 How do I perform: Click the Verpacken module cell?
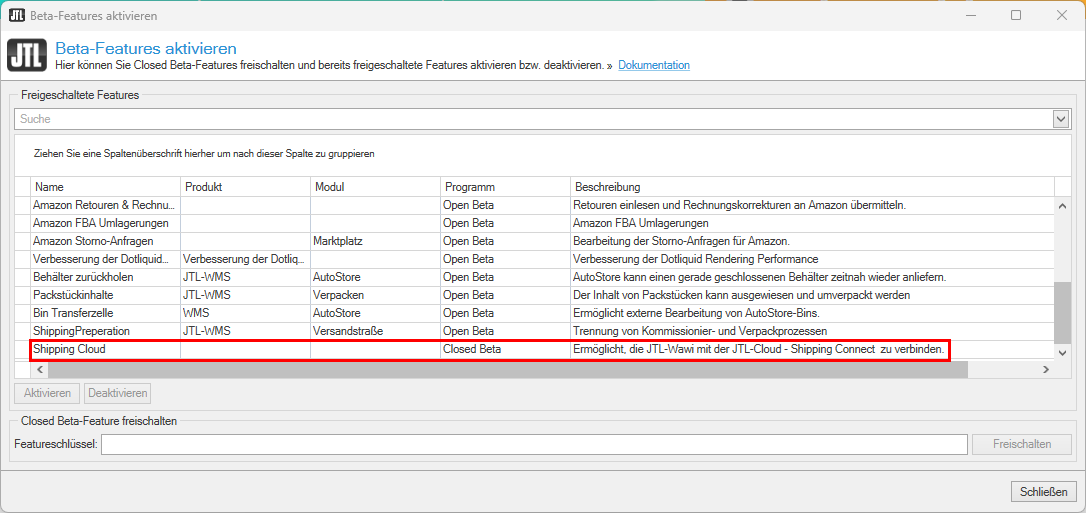click(x=375, y=295)
